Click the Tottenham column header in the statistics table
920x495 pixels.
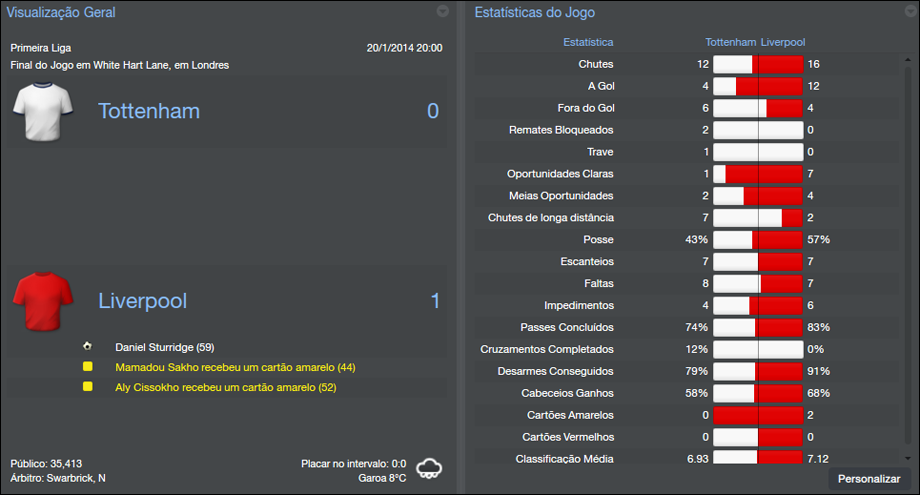[730, 43]
